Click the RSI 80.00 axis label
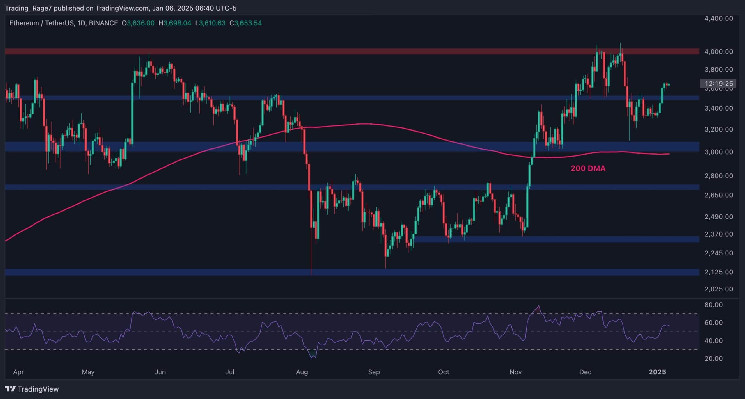Screen dimensions: 745x399 pos(715,304)
